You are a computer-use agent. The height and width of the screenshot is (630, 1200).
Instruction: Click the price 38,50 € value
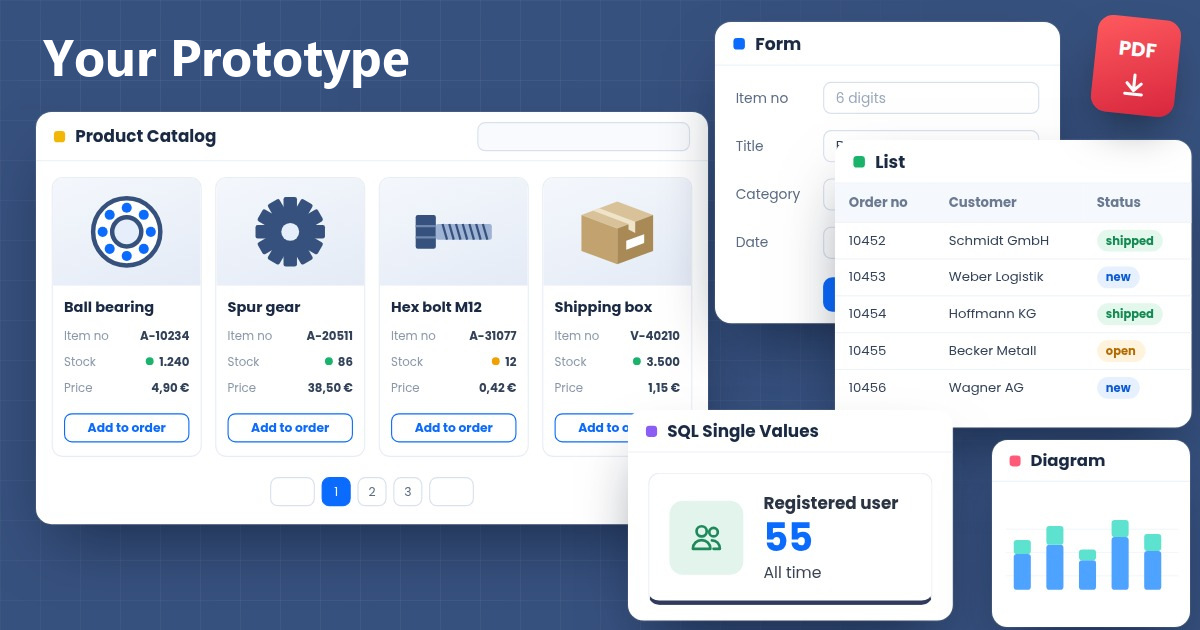pos(330,388)
